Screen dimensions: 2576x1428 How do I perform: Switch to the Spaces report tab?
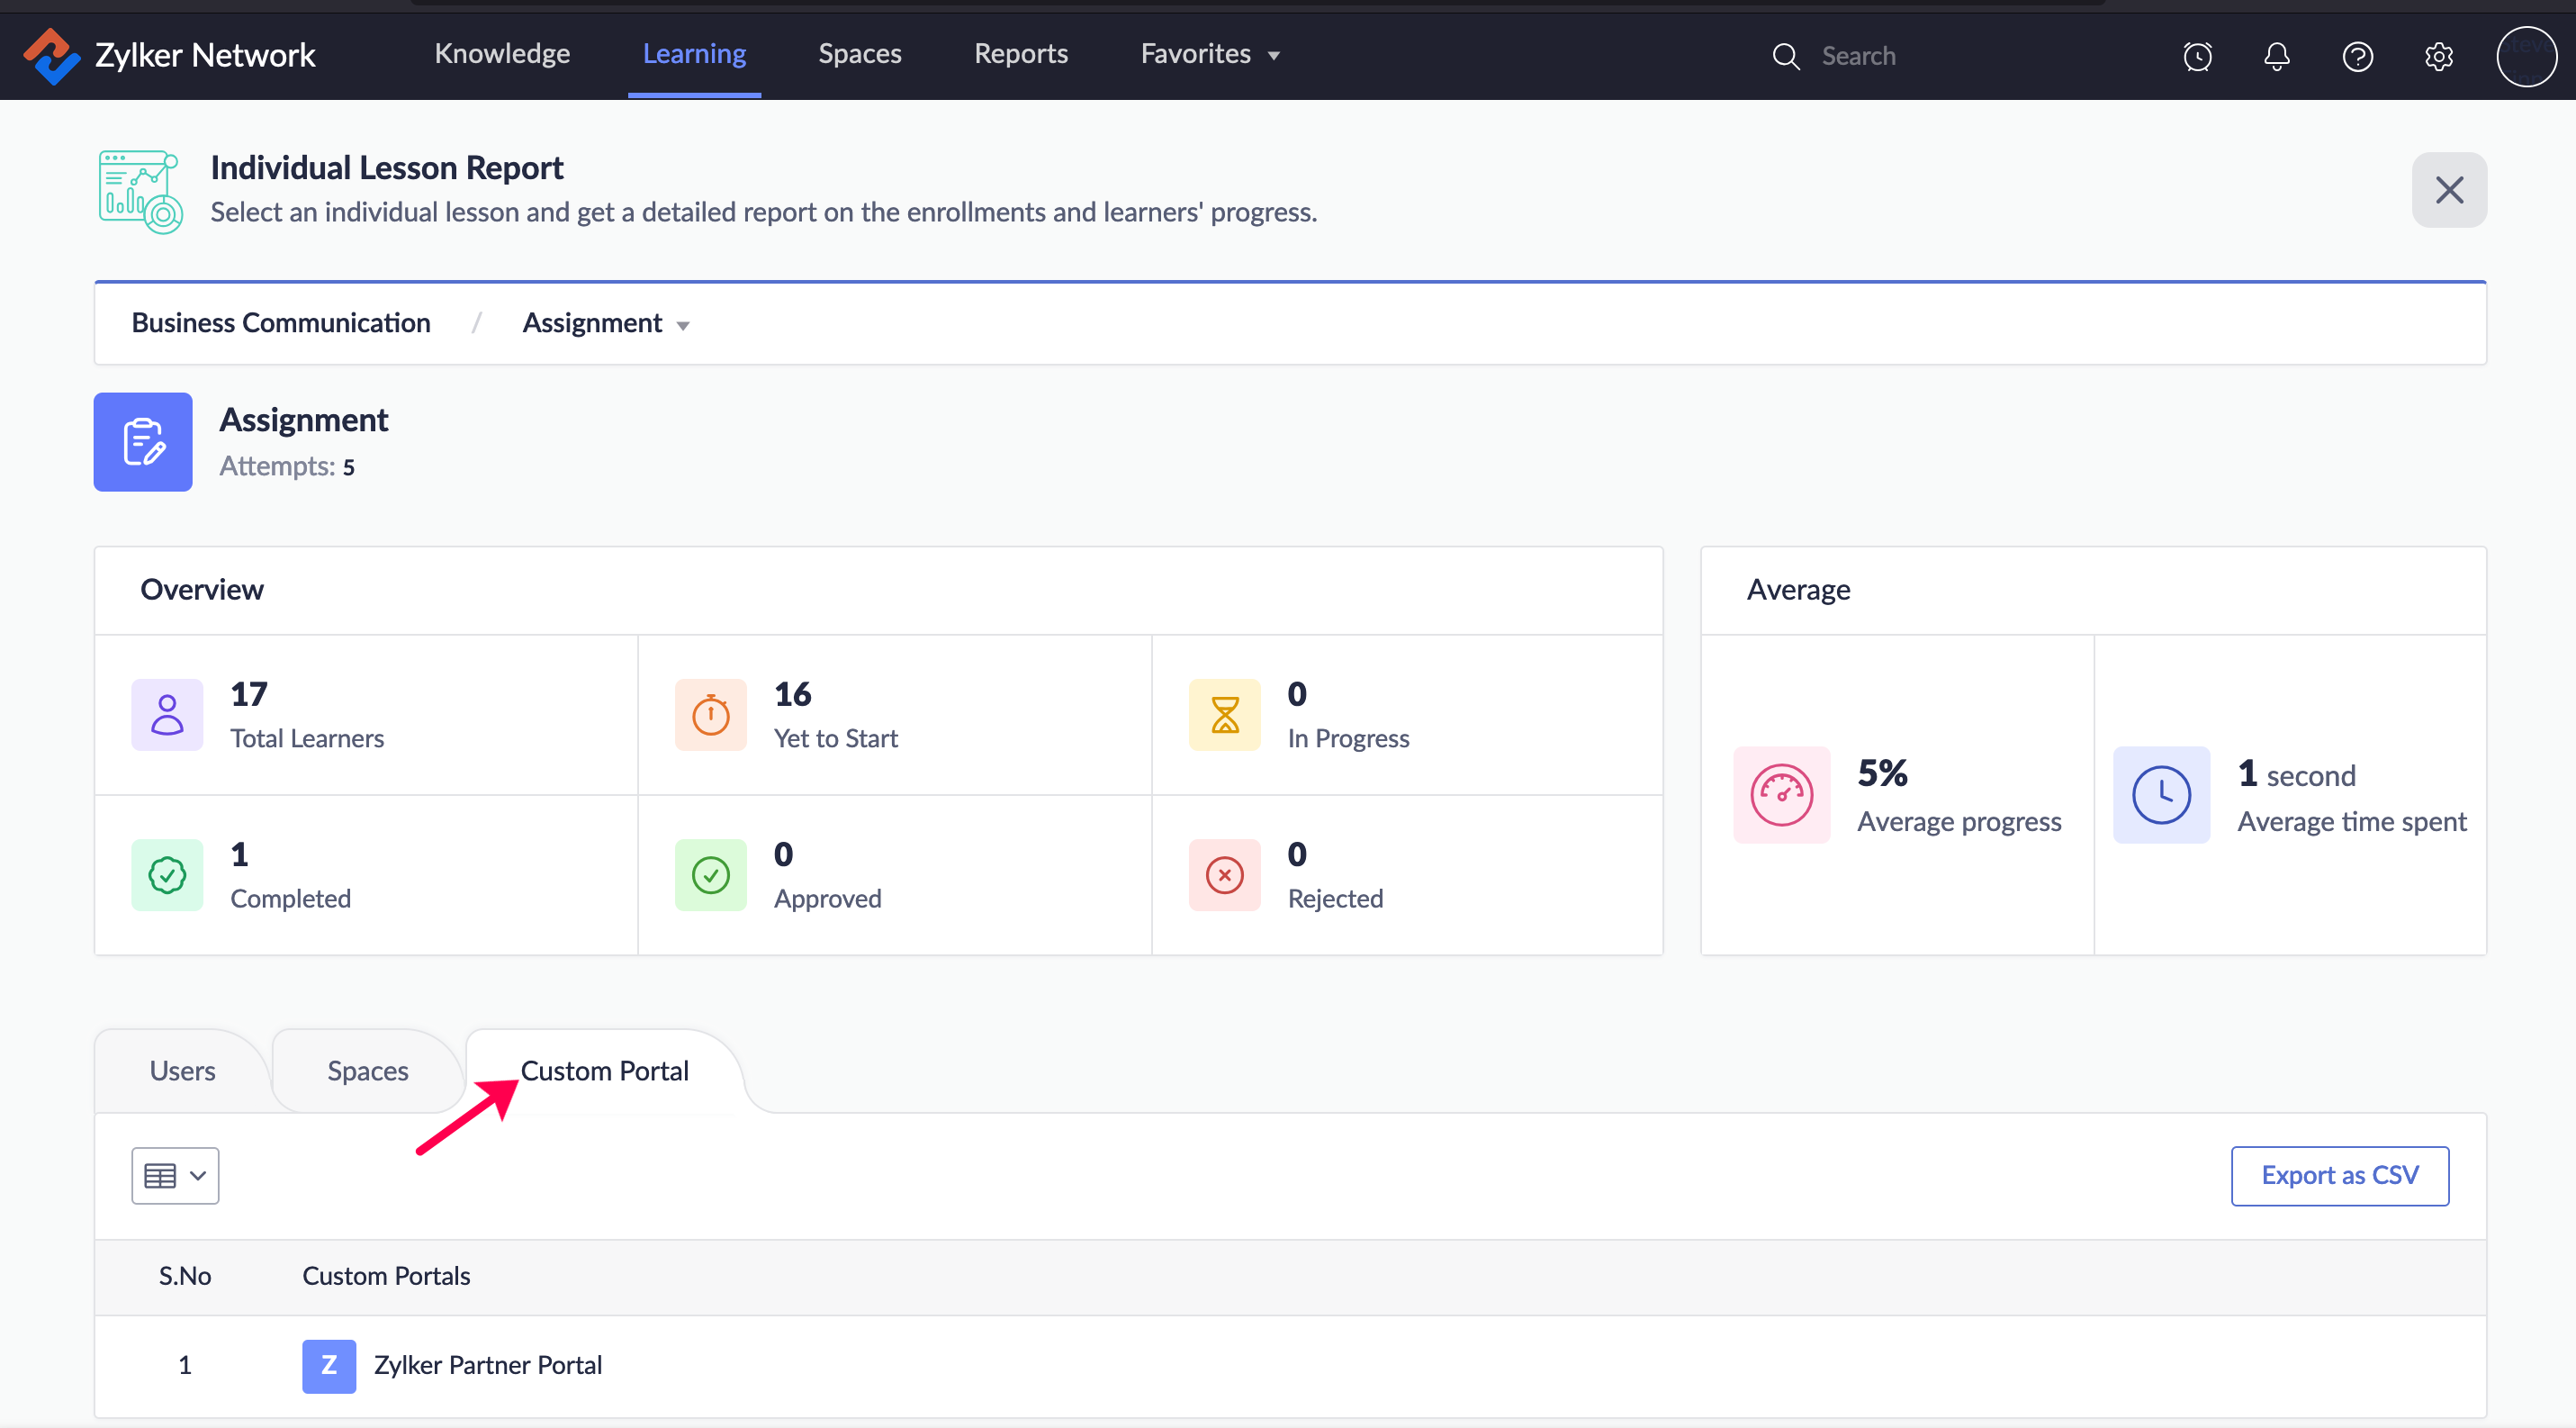(367, 1071)
